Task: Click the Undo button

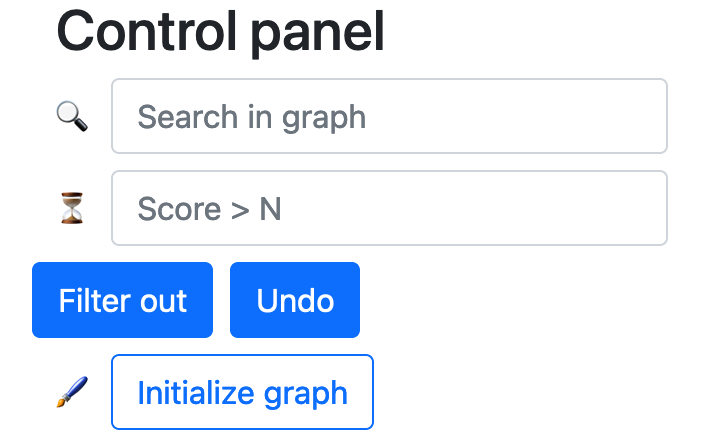Action: pos(295,300)
